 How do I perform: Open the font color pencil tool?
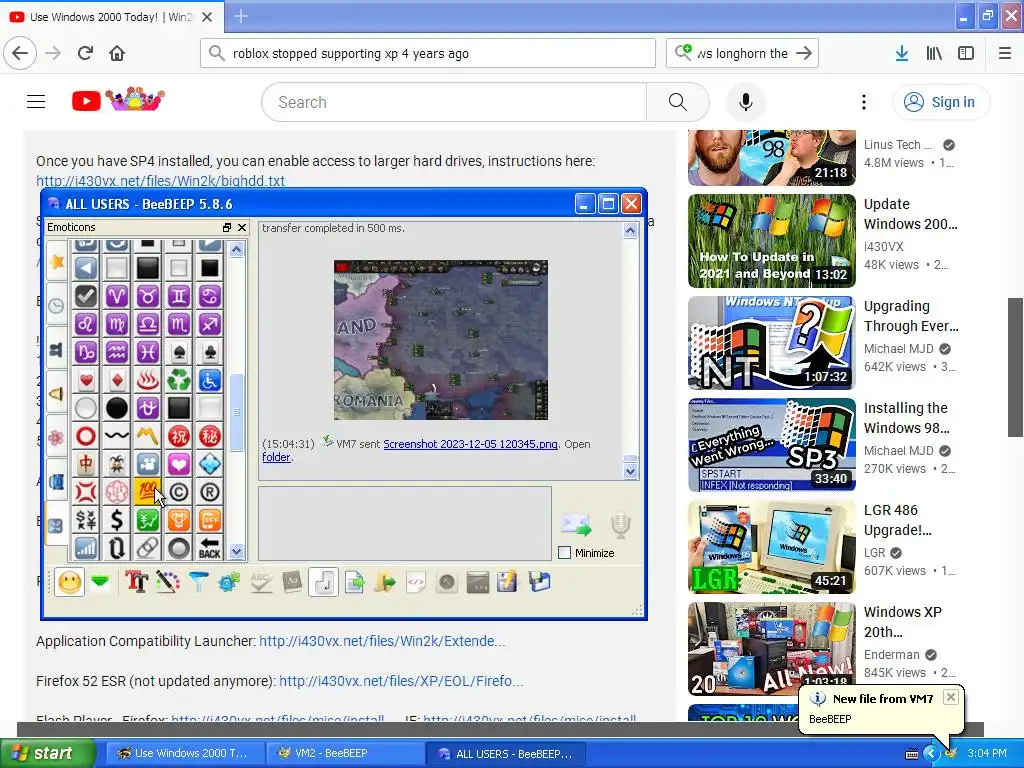click(x=167, y=581)
